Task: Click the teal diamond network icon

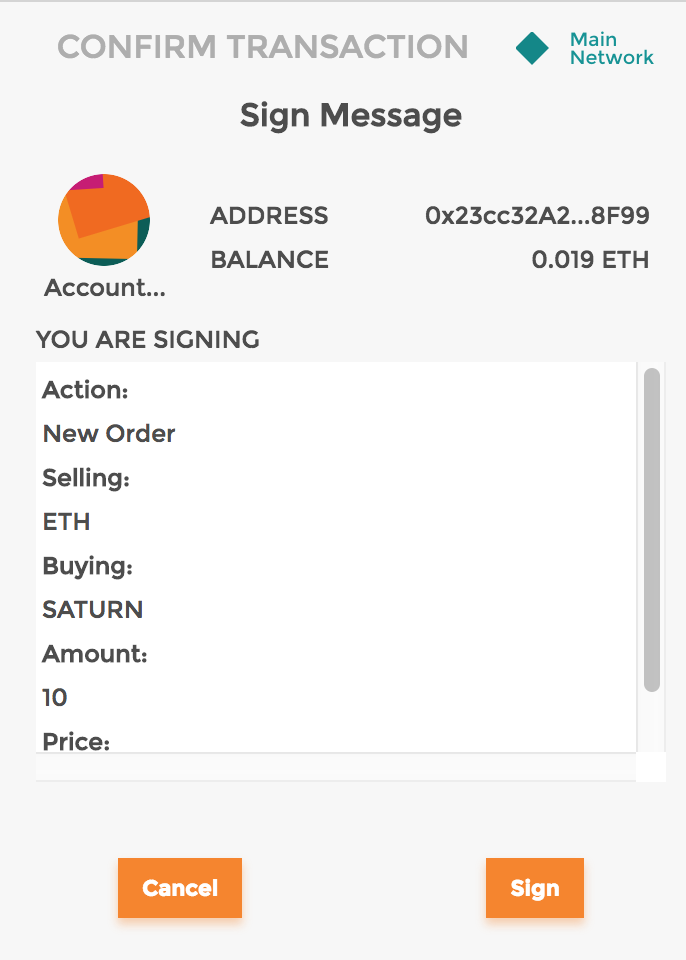Action: tap(532, 48)
